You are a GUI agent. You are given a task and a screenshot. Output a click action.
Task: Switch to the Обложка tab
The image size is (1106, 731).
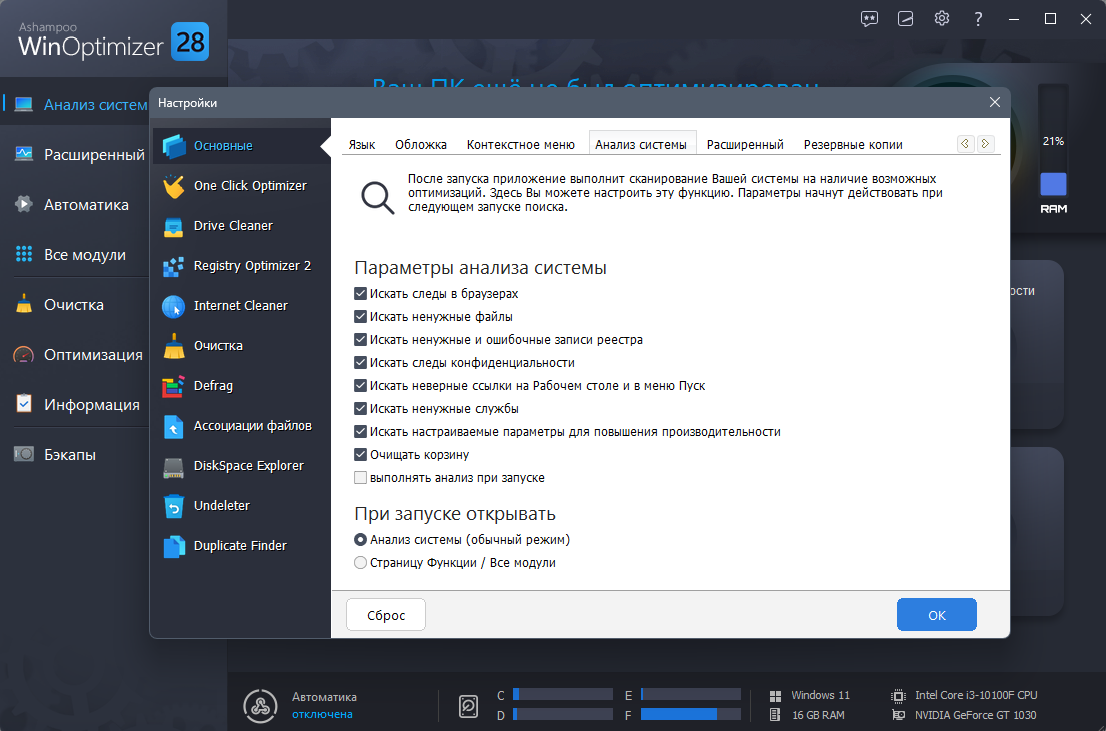[x=421, y=145]
